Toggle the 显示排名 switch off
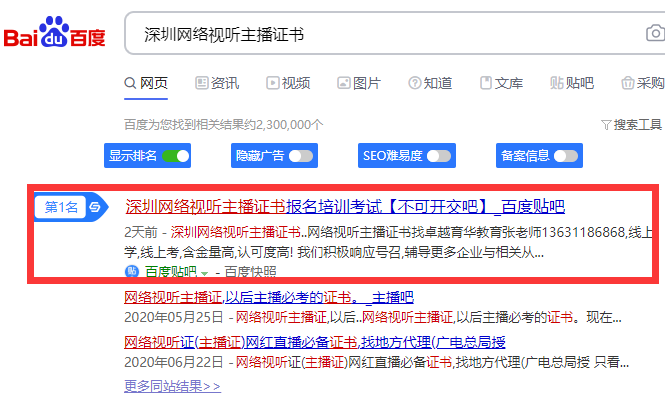 click(176, 156)
